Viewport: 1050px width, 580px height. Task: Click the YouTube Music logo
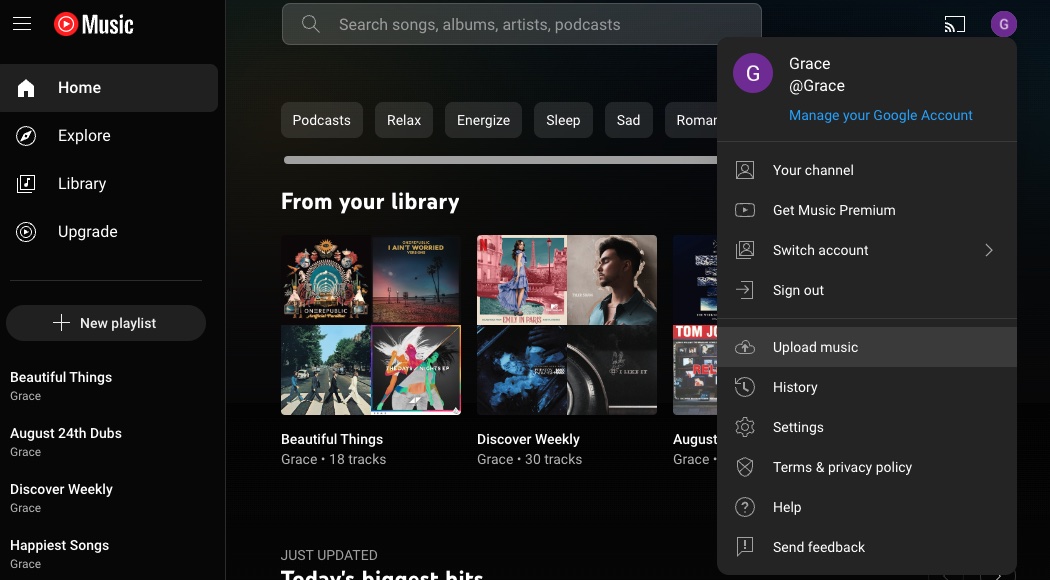[x=94, y=25]
